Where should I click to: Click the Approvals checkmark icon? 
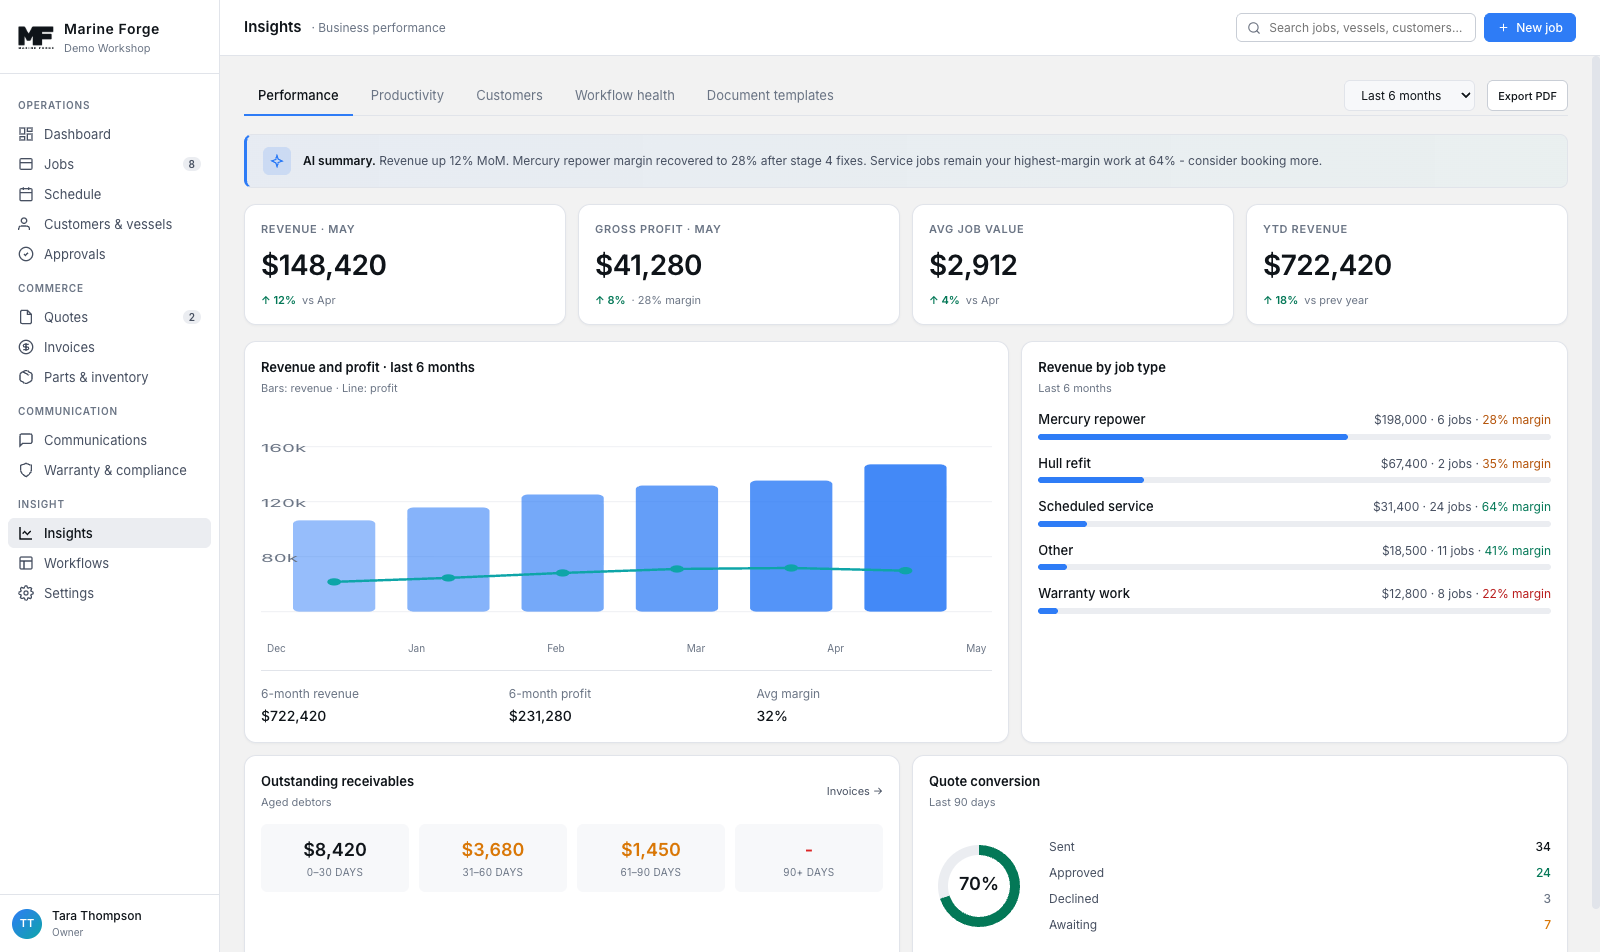(x=26, y=254)
